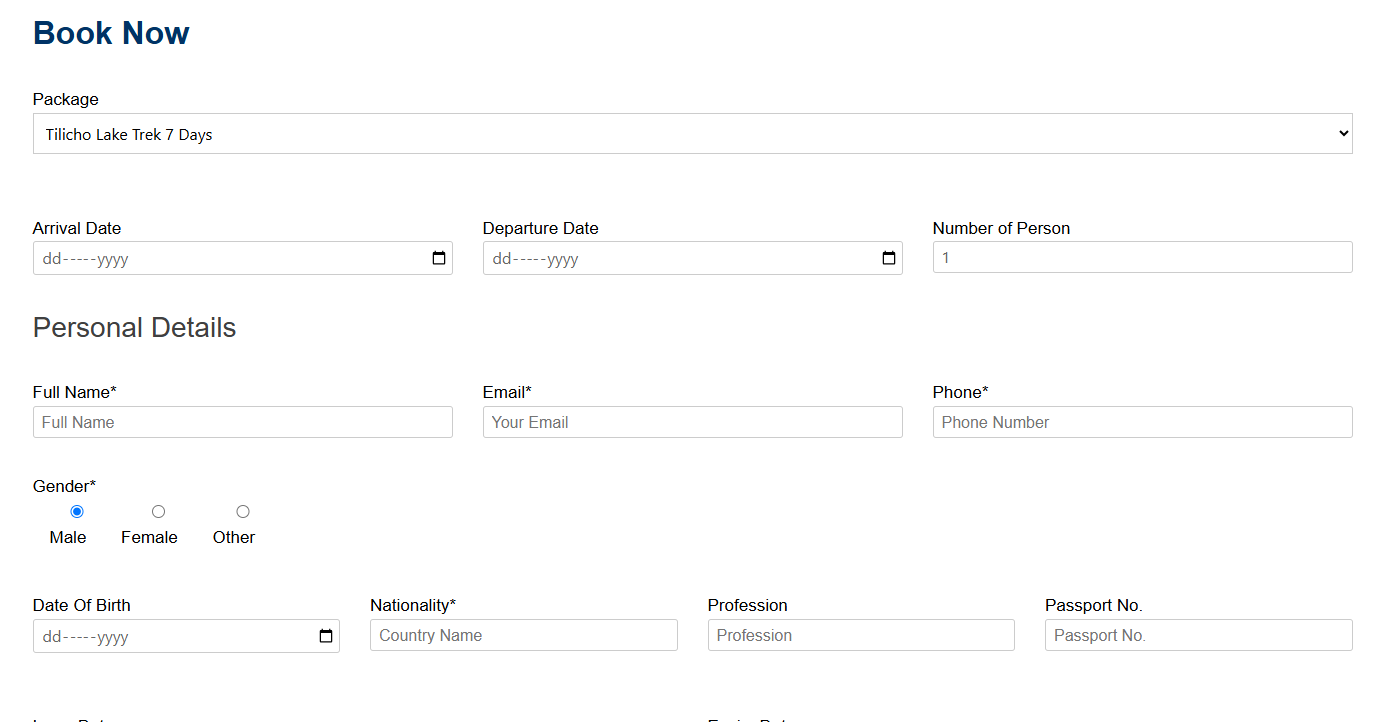Select the Other gender radio button

click(243, 512)
